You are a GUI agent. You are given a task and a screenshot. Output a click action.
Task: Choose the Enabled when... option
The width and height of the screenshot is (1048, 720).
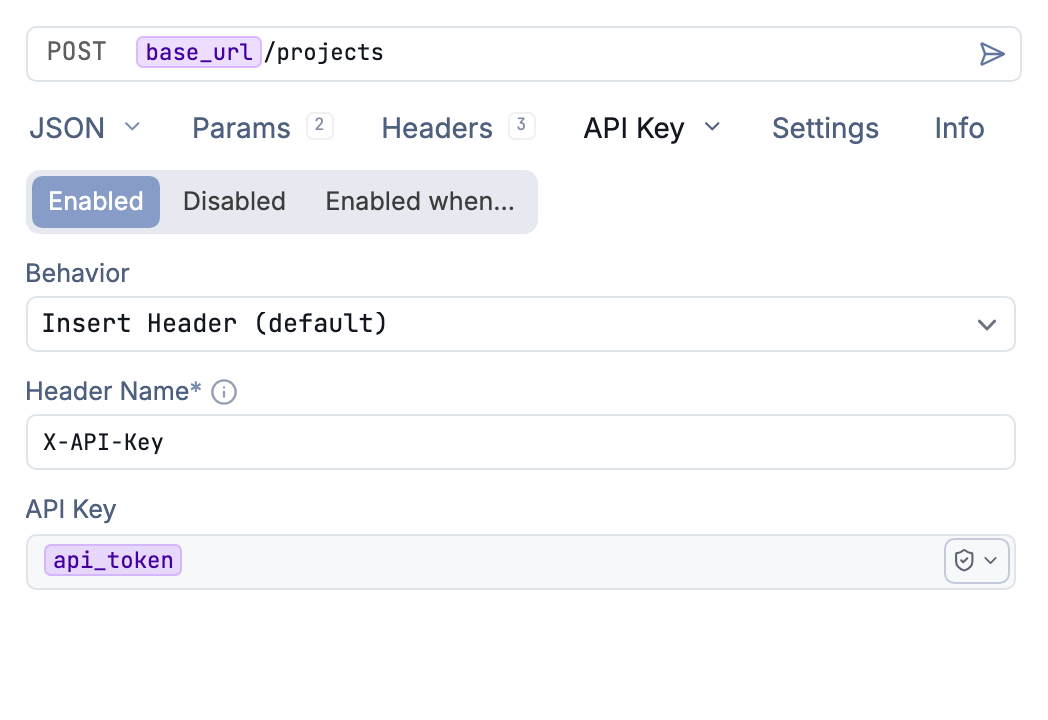(x=420, y=202)
